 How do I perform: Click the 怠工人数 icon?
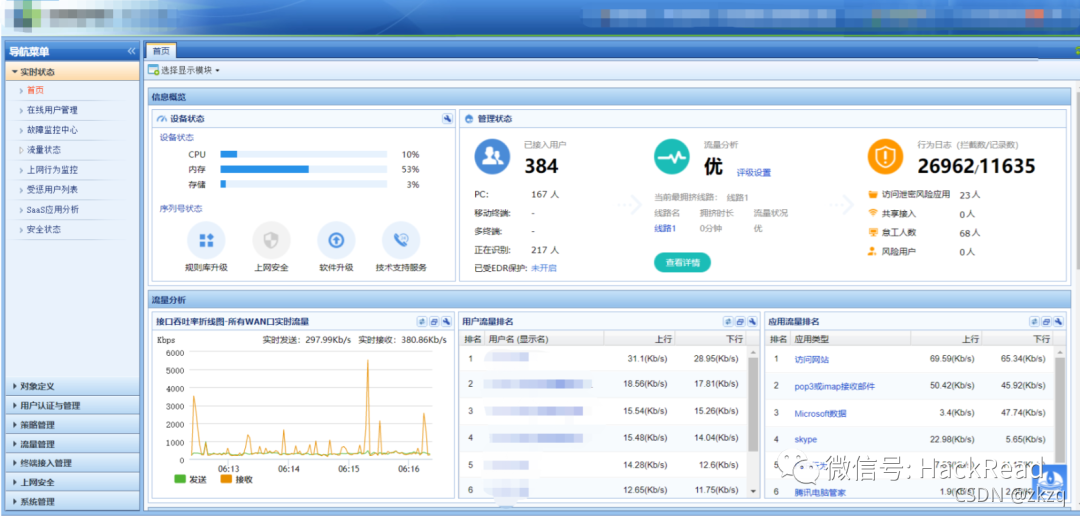(872, 233)
